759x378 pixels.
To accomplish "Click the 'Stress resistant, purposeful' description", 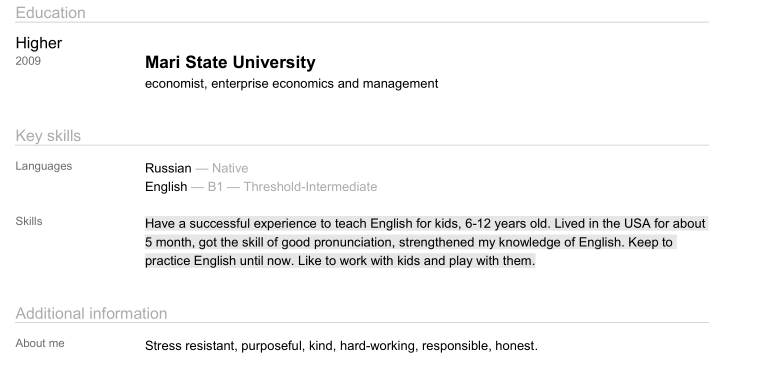I will 341,346.
